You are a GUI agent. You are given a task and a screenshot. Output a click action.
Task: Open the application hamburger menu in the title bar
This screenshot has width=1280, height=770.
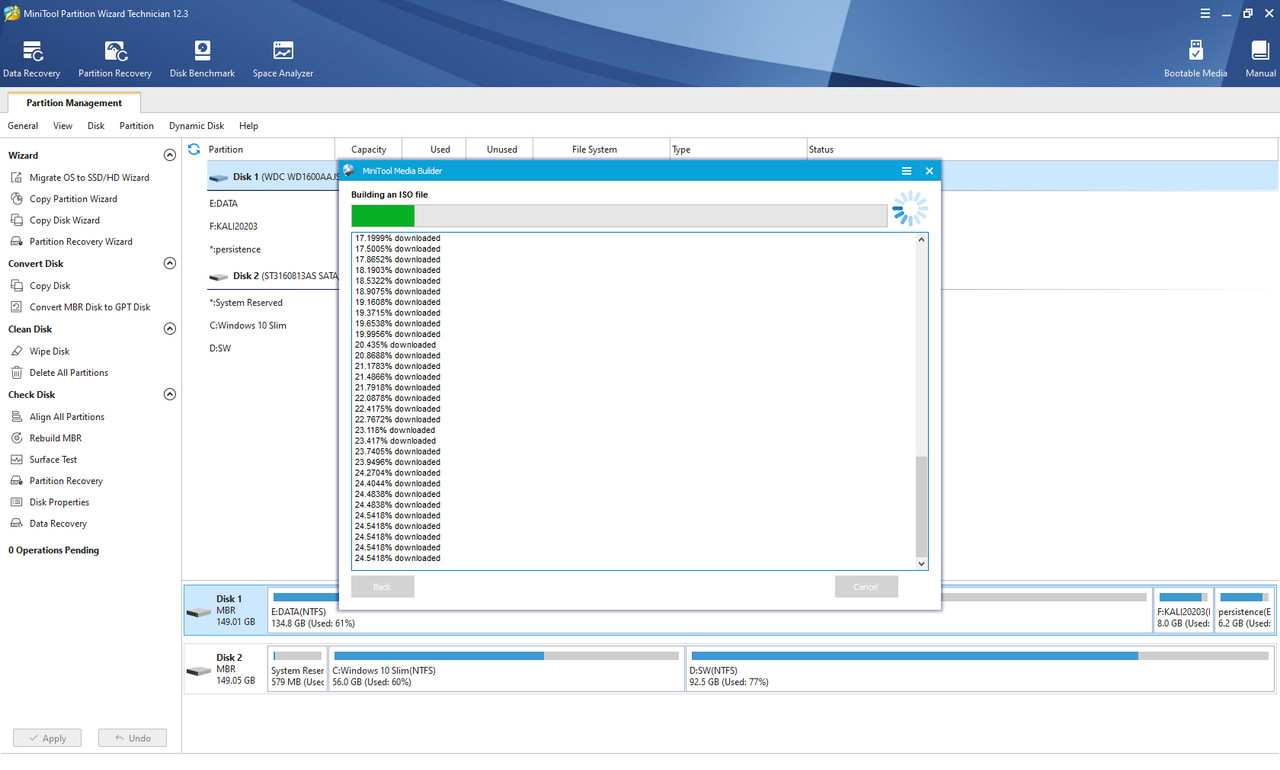[x=1204, y=13]
